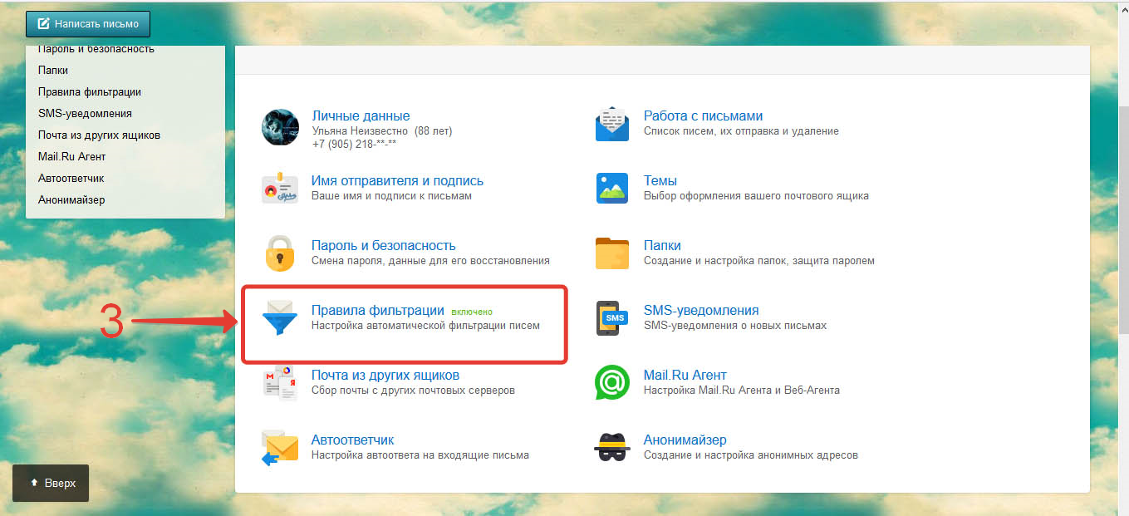Click the open envelope Работа с письмами icon

(612, 124)
